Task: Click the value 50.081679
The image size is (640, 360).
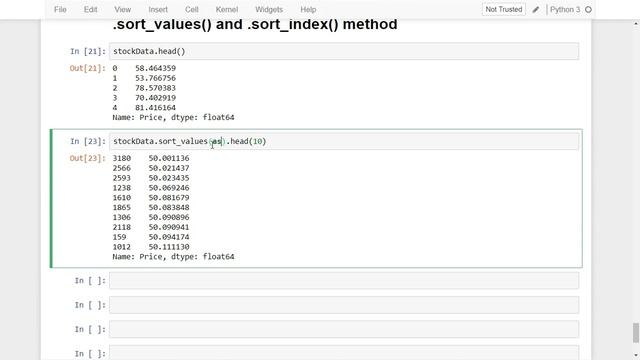Action: click(x=169, y=198)
